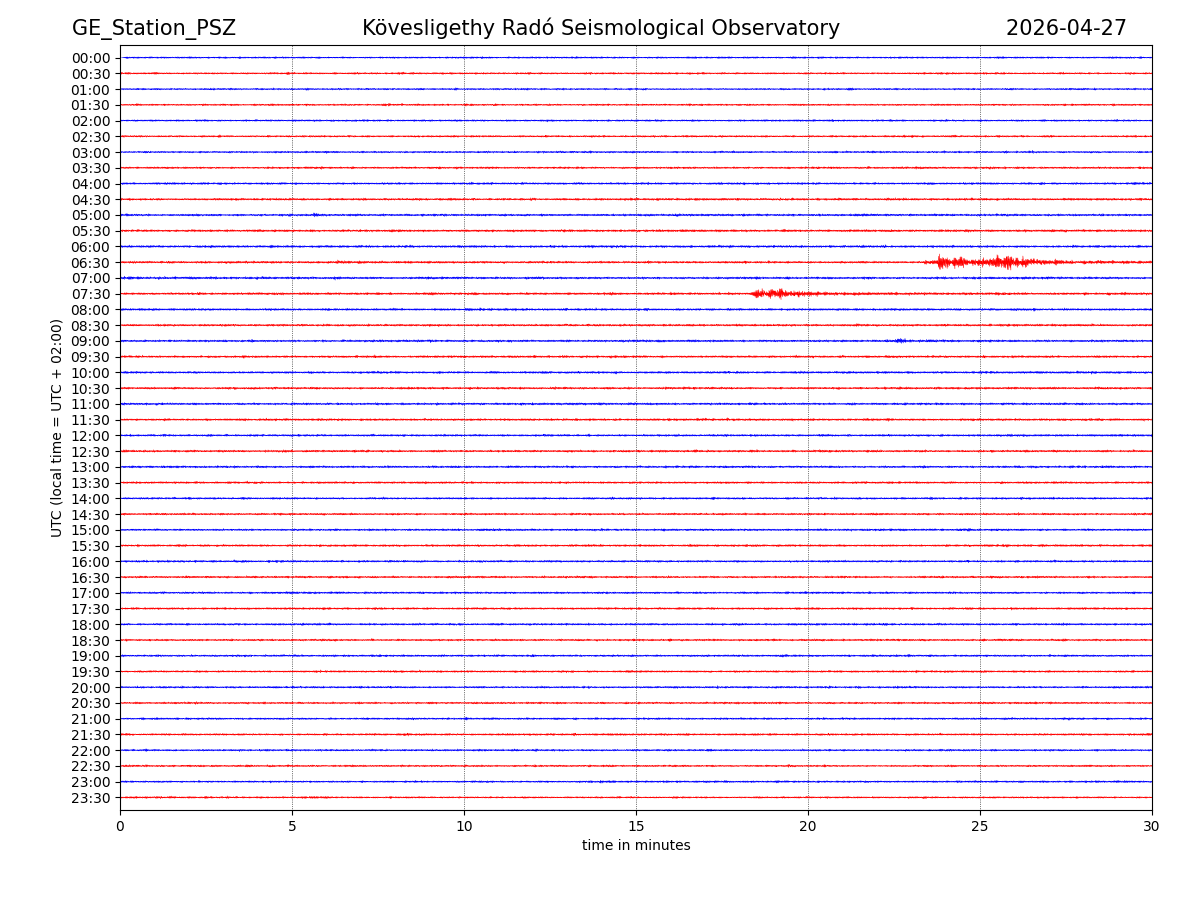
Task: Click the 15 tick on the minutes axis
Action: (x=636, y=827)
